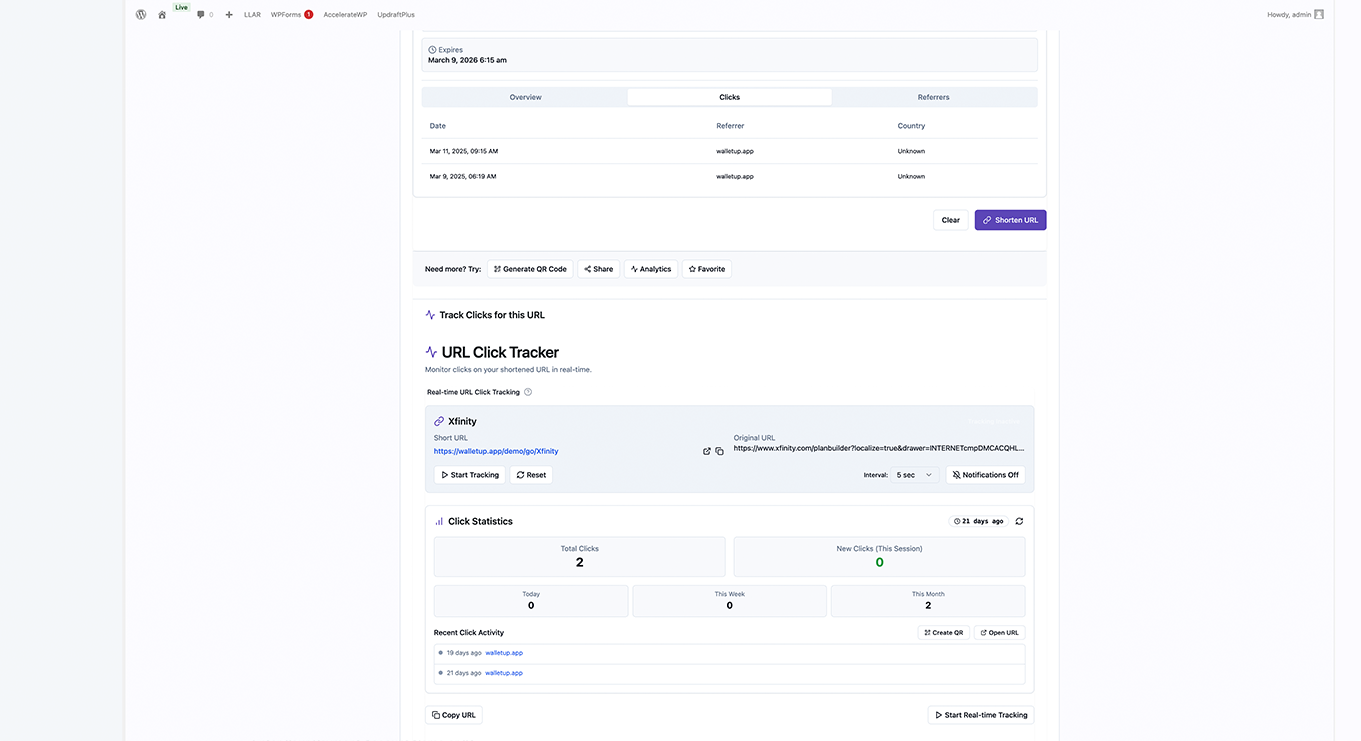Open AccelerateWP admin bar item

[x=345, y=15]
